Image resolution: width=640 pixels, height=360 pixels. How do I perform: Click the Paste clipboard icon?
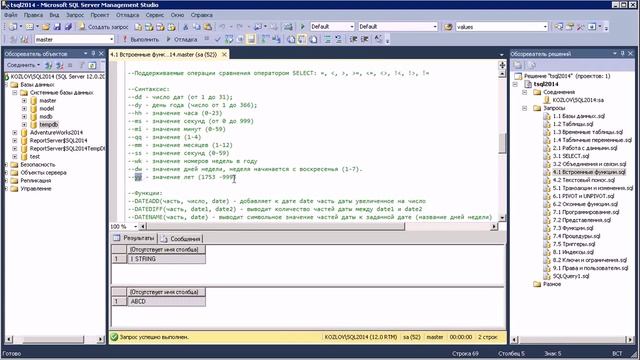tap(208, 27)
